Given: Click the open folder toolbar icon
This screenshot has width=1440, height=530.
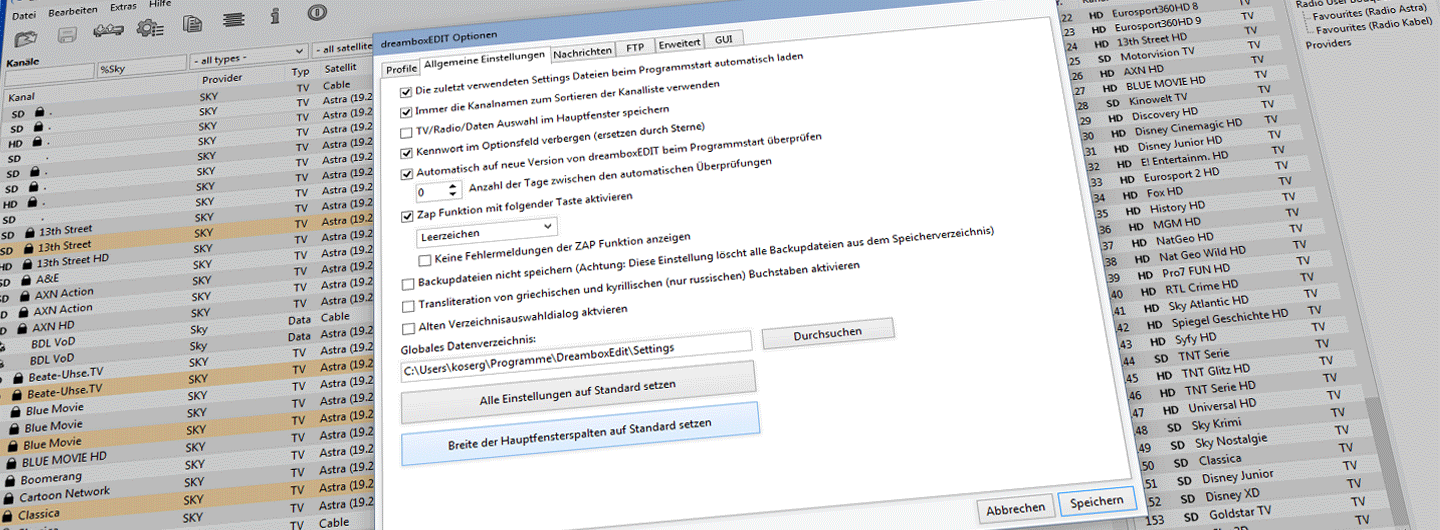Looking at the screenshot, I should 26,36.
